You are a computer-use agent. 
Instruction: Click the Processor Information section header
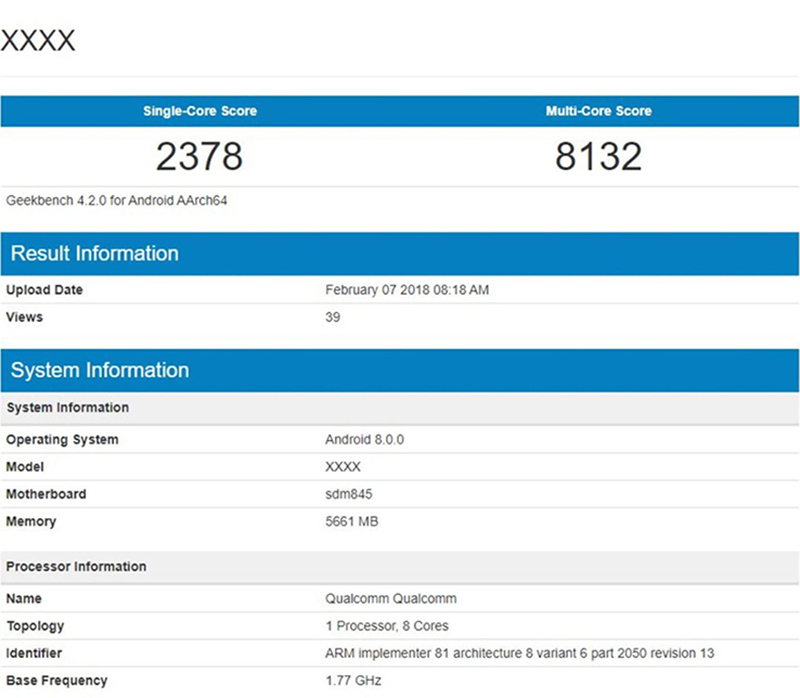(76, 566)
